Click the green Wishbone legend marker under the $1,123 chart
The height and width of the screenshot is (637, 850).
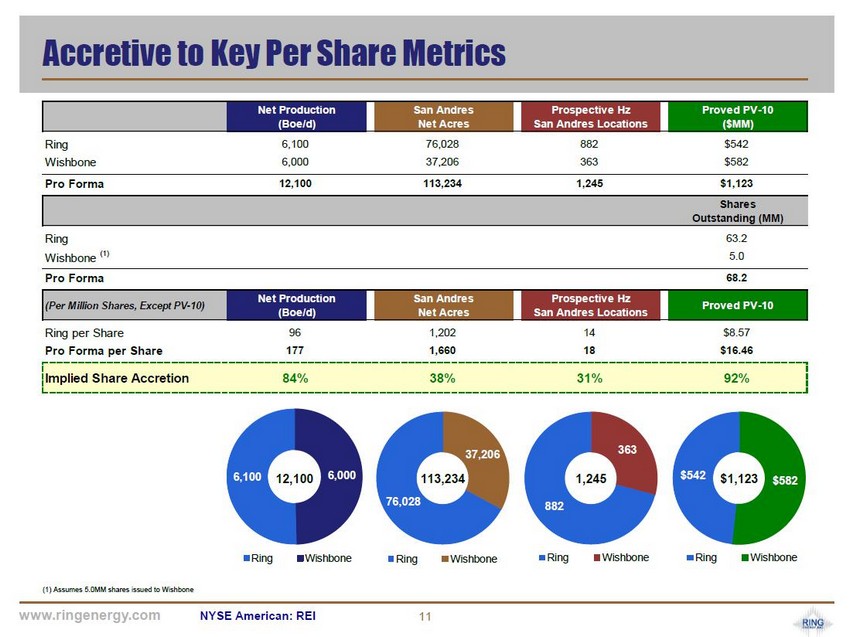743,558
